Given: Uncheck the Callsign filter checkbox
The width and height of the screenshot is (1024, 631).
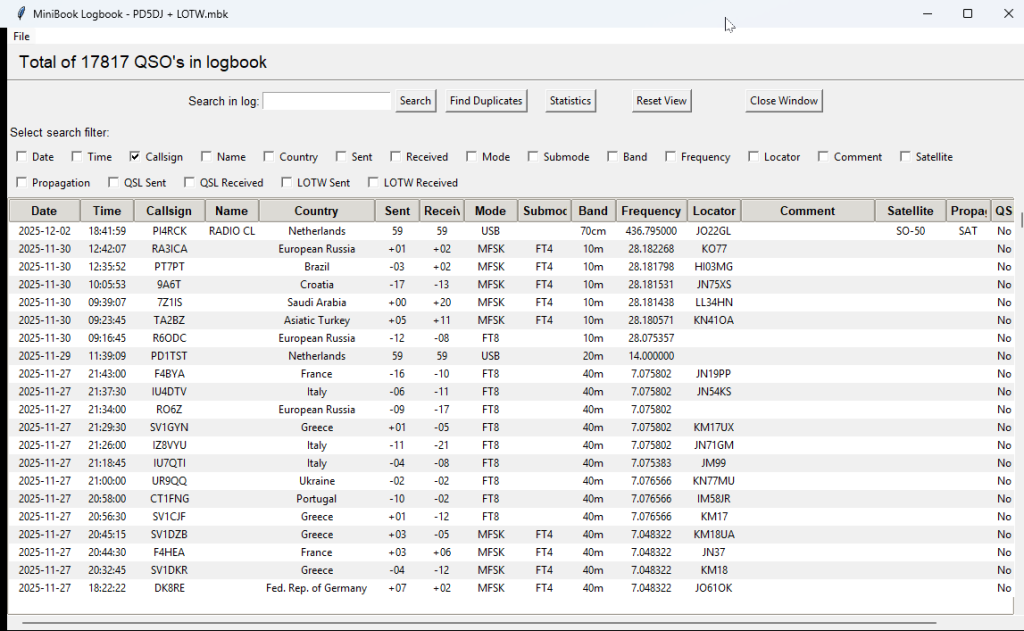Looking at the screenshot, I should pyautogui.click(x=135, y=157).
